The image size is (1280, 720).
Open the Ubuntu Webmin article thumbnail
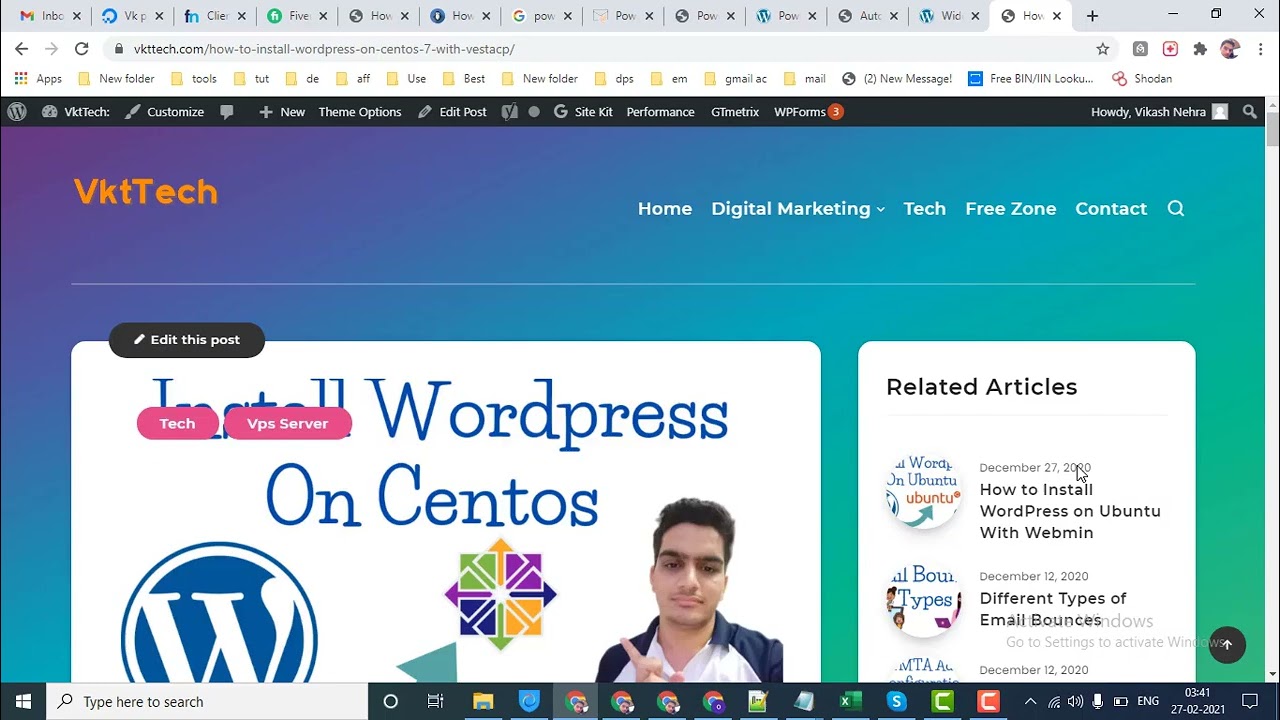(924, 491)
